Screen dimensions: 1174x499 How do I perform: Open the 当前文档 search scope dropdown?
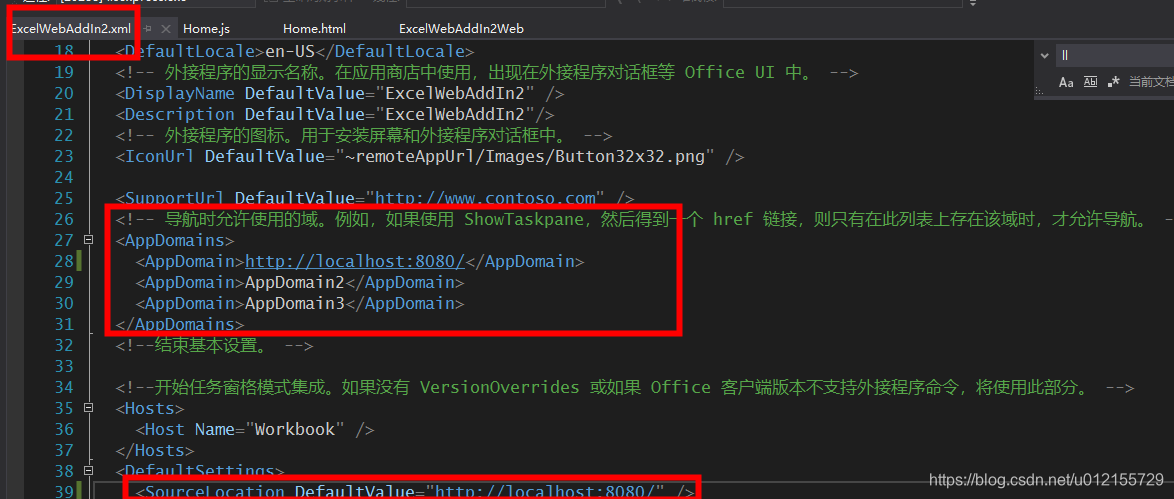point(1151,82)
